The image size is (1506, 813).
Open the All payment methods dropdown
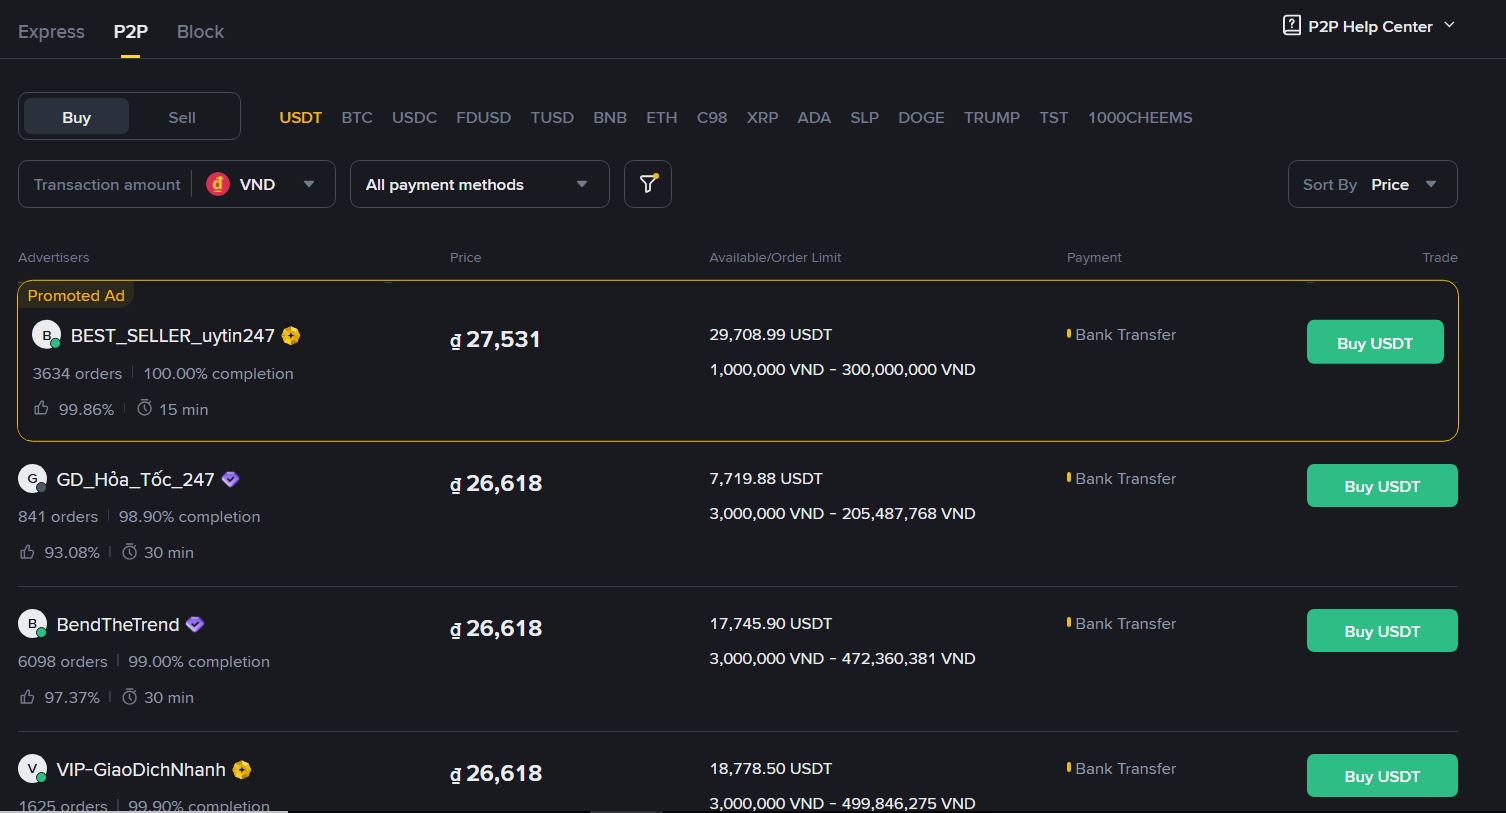click(x=479, y=184)
